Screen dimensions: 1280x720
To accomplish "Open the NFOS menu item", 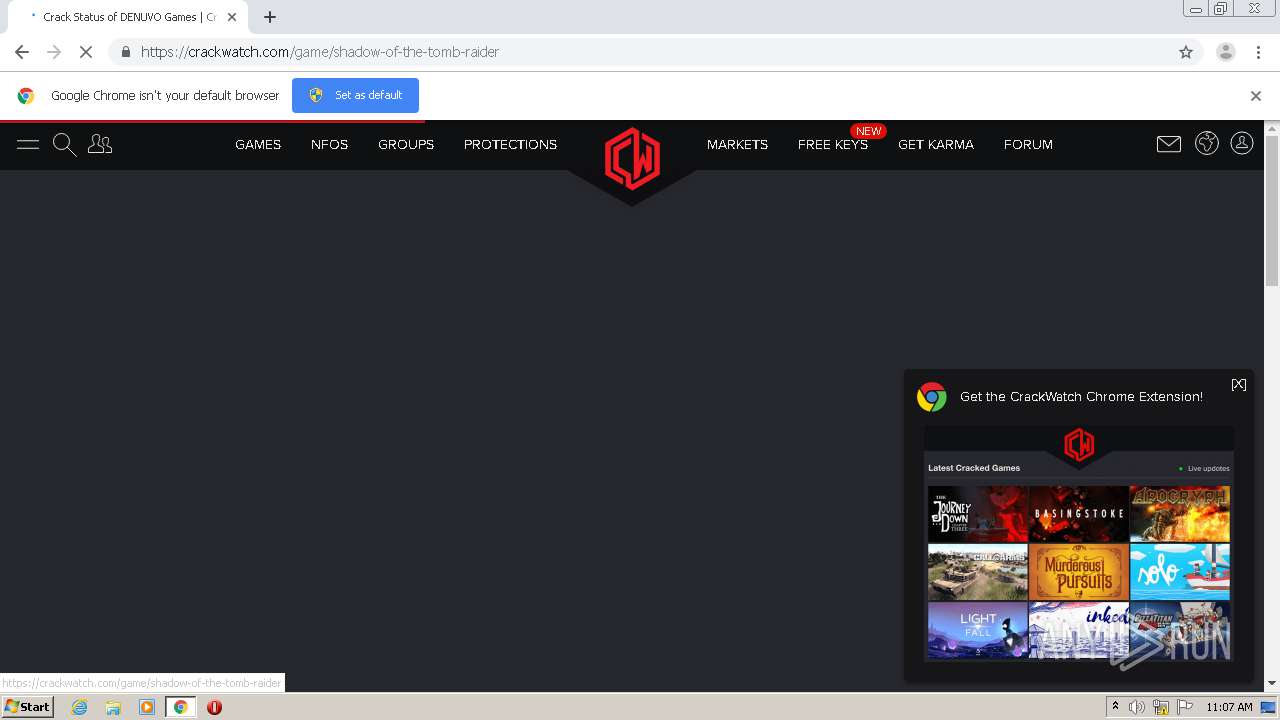I will pos(329,145).
